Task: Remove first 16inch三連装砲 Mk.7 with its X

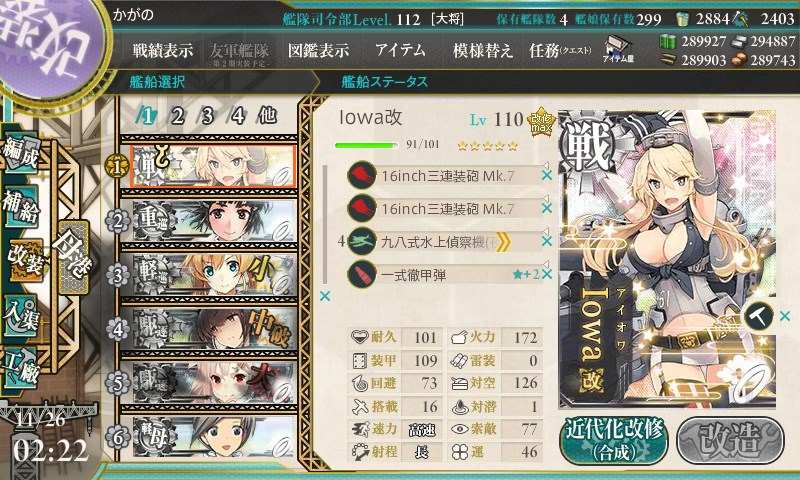Action: click(x=547, y=175)
